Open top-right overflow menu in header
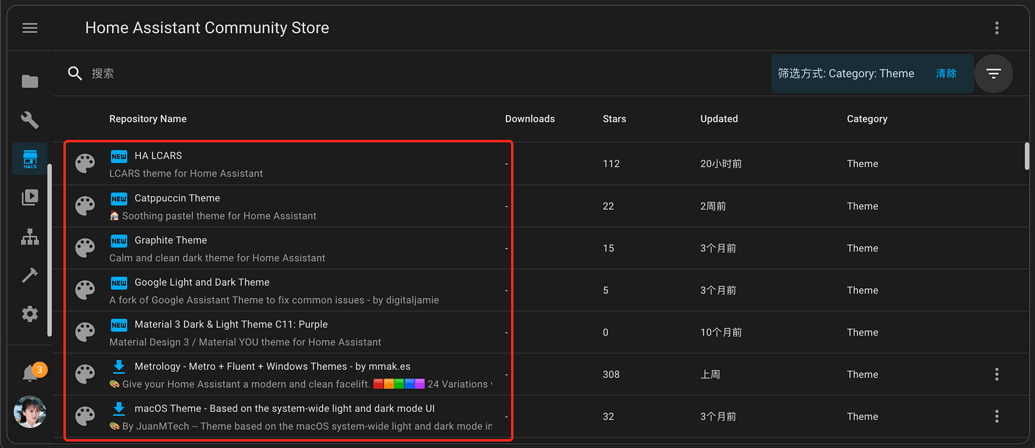This screenshot has height=448, width=1035. (x=996, y=28)
